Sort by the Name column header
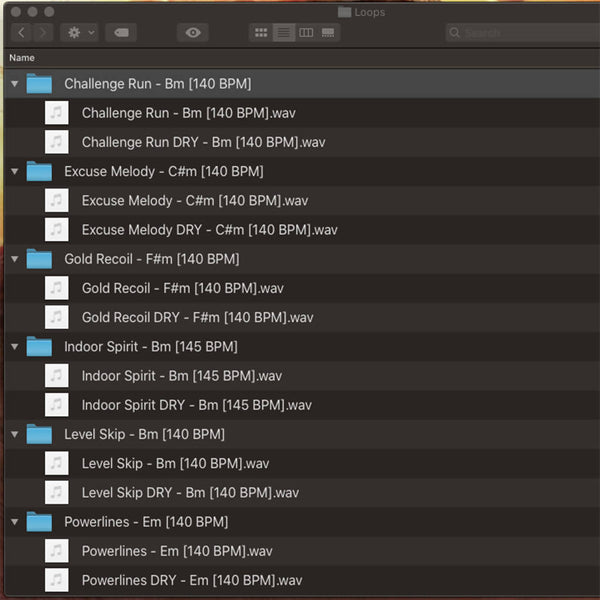The width and height of the screenshot is (600, 600). (x=22, y=58)
